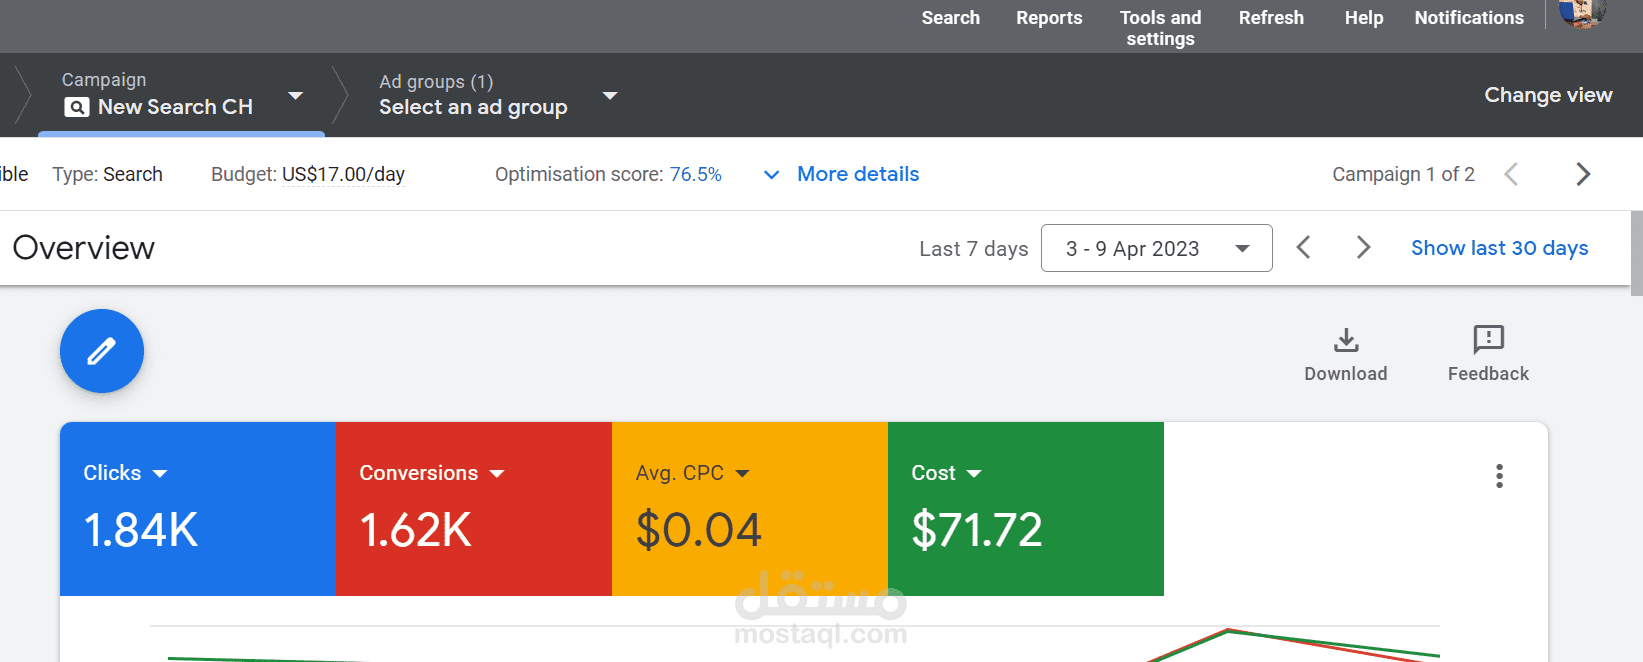1643x662 pixels.
Task: Click the Show last 30 days link
Action: [x=1499, y=248]
